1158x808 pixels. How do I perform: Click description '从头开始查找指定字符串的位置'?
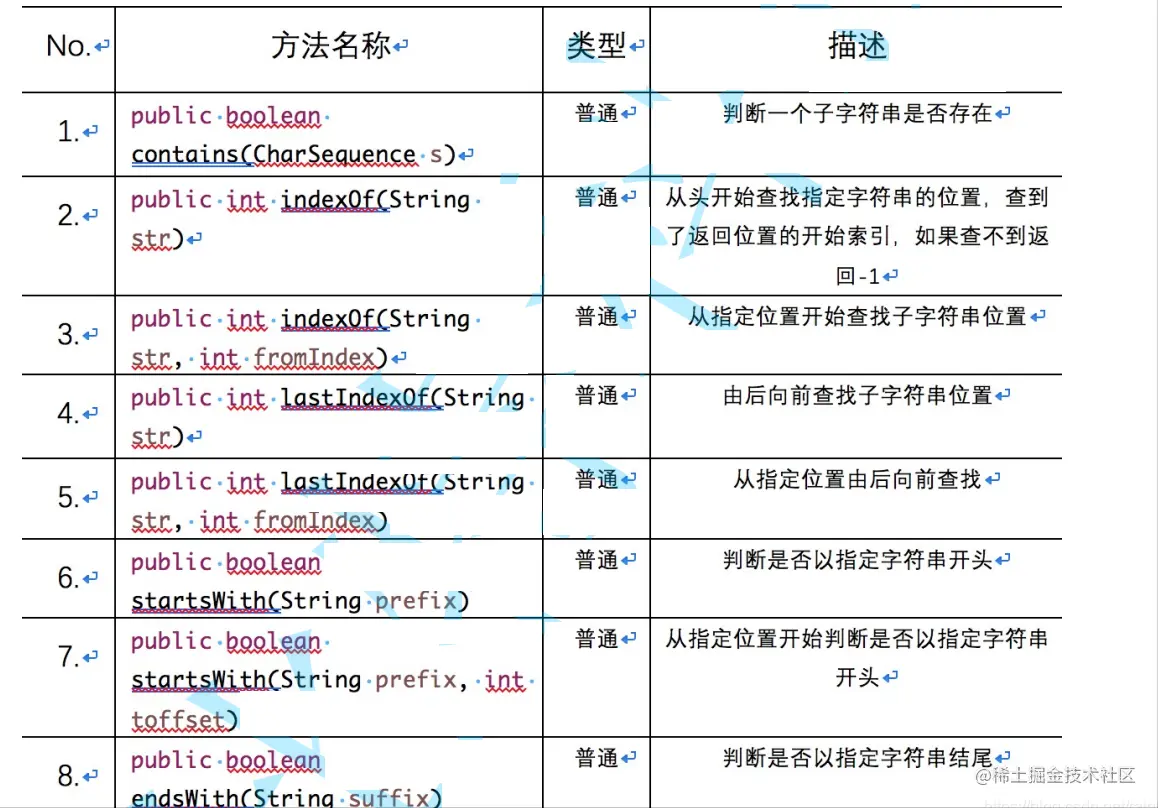[823, 197]
